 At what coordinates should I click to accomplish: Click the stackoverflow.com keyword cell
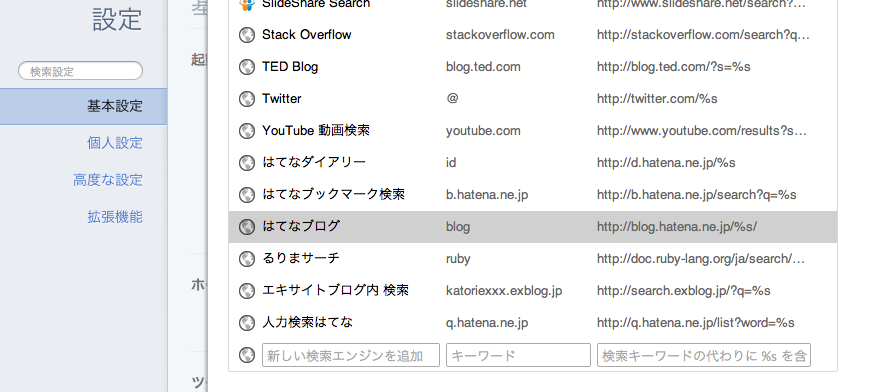[500, 35]
